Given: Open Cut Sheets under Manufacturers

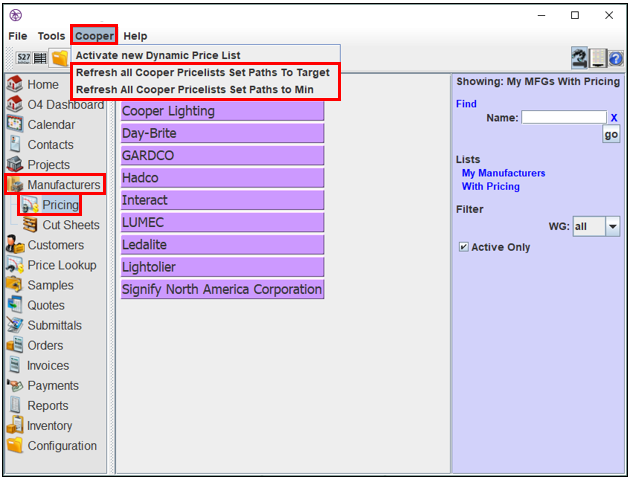Looking at the screenshot, I should pyautogui.click(x=61, y=225).
